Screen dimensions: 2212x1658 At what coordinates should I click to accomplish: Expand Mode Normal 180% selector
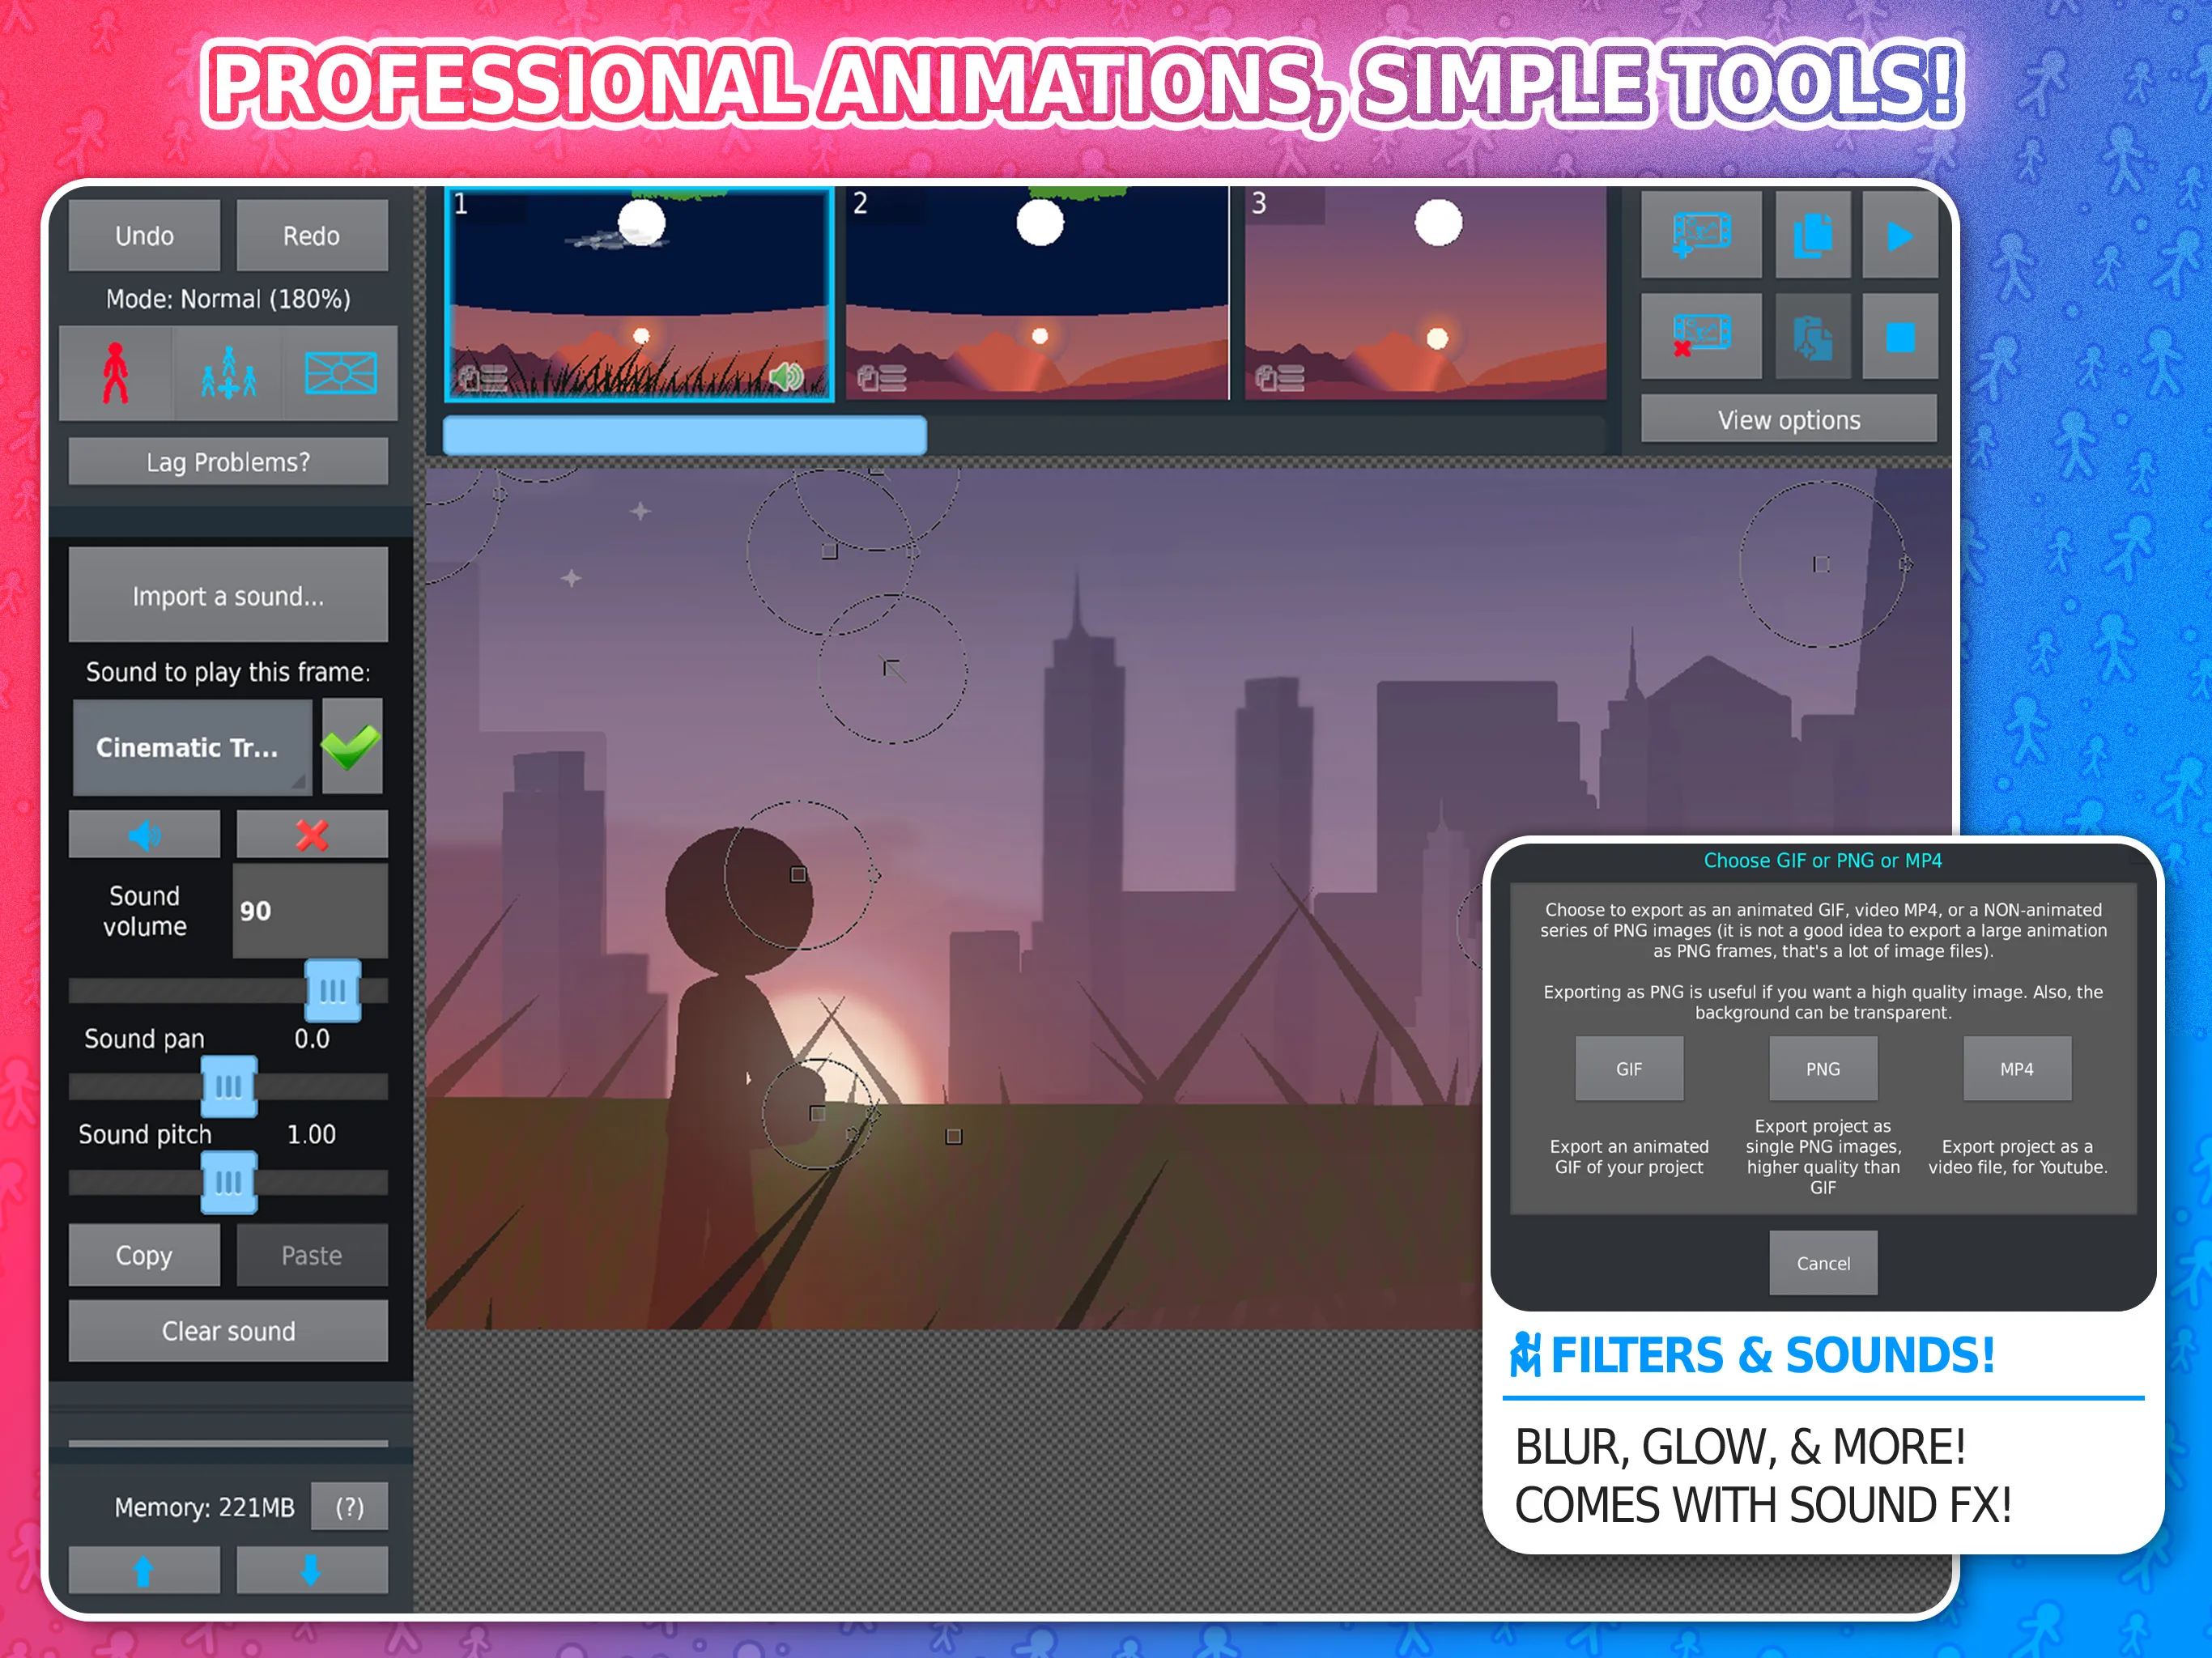[x=232, y=298]
